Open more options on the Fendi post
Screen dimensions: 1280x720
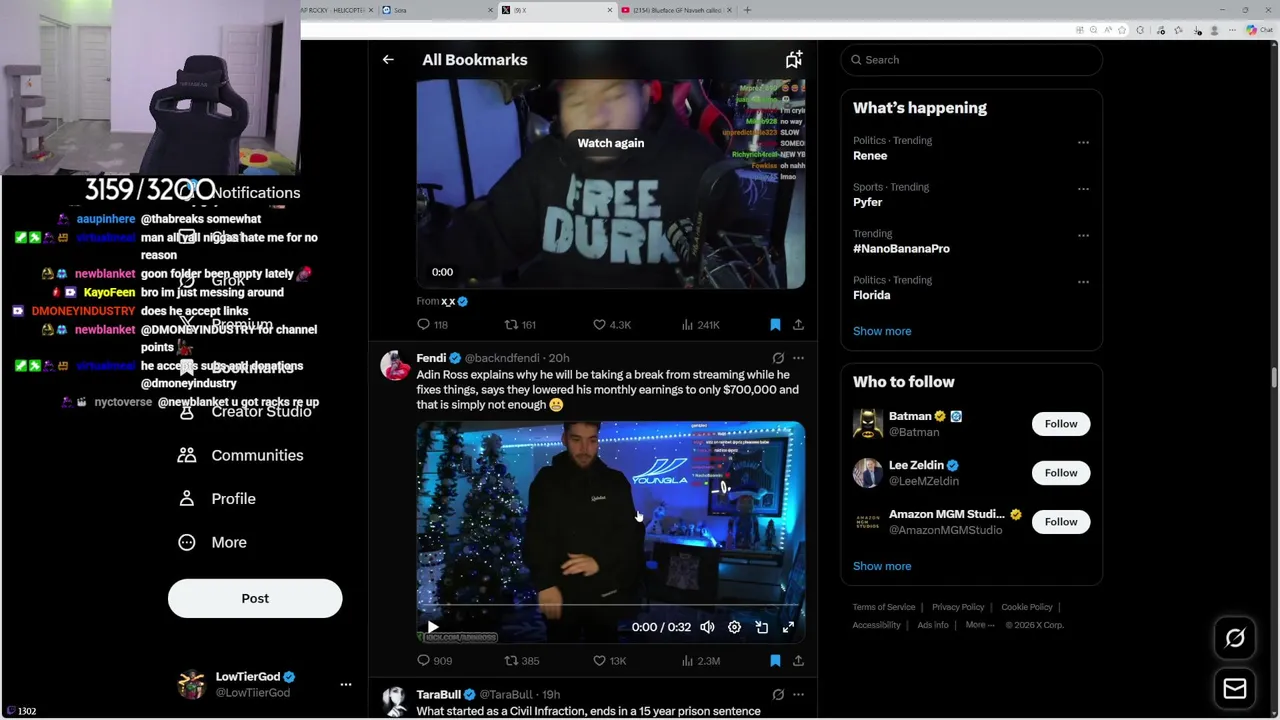[x=798, y=358]
